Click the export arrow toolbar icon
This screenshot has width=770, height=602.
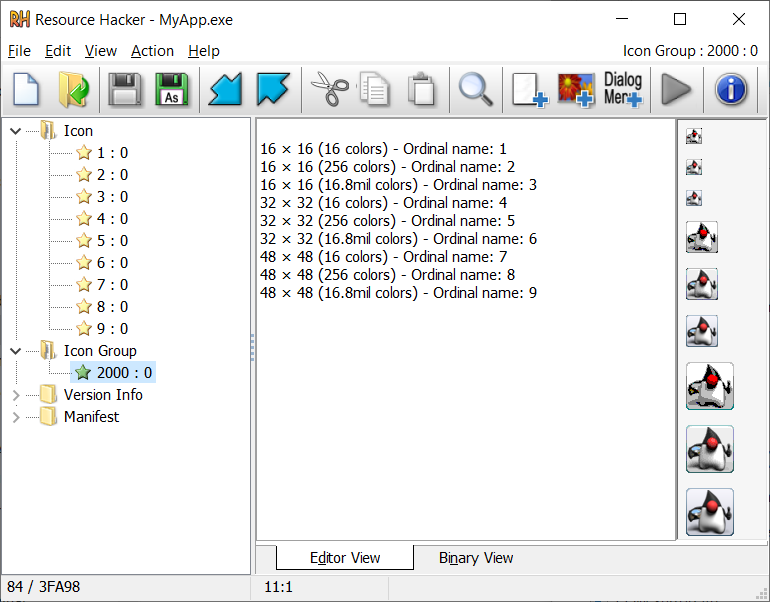click(x=273, y=89)
